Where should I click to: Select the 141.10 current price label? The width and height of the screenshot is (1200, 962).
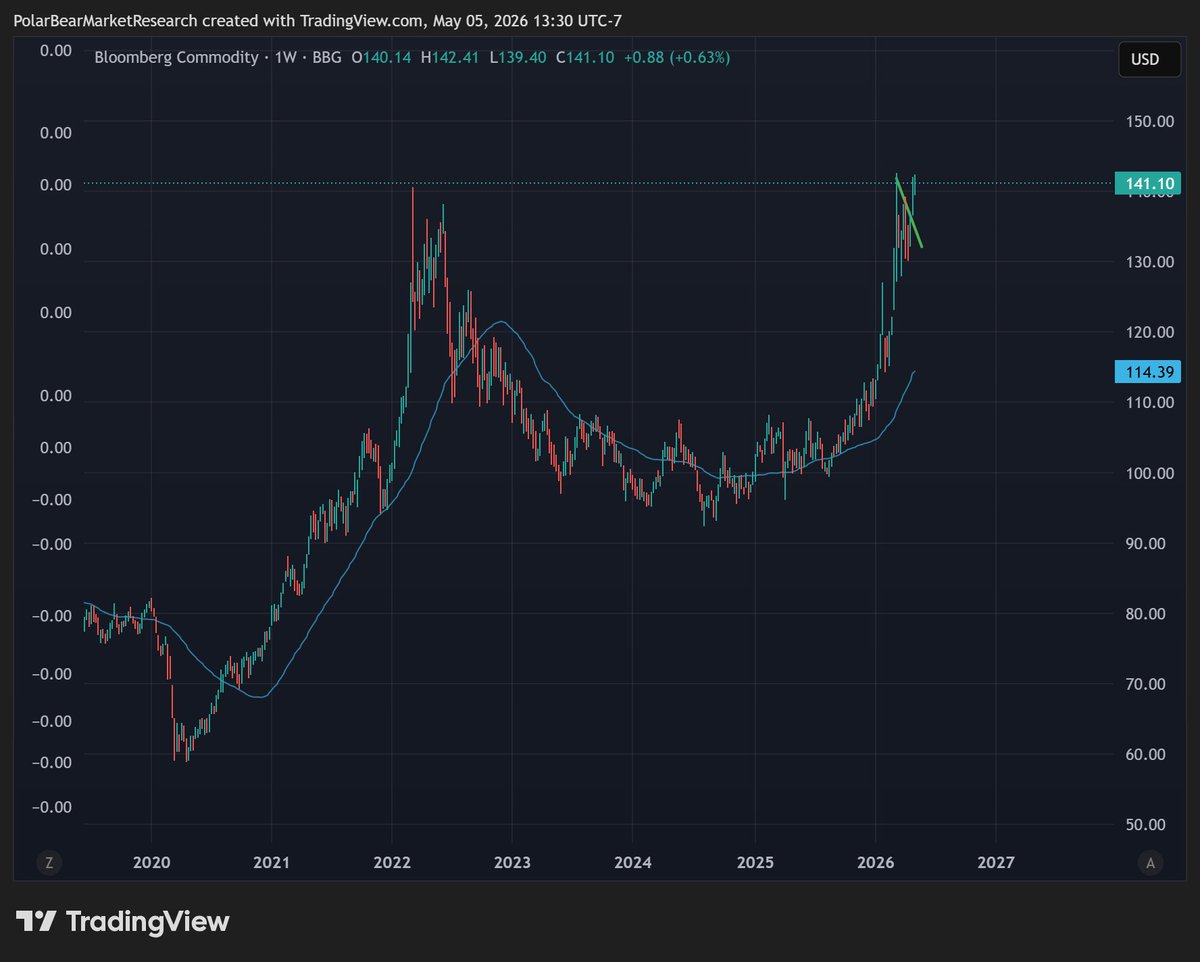[1148, 183]
